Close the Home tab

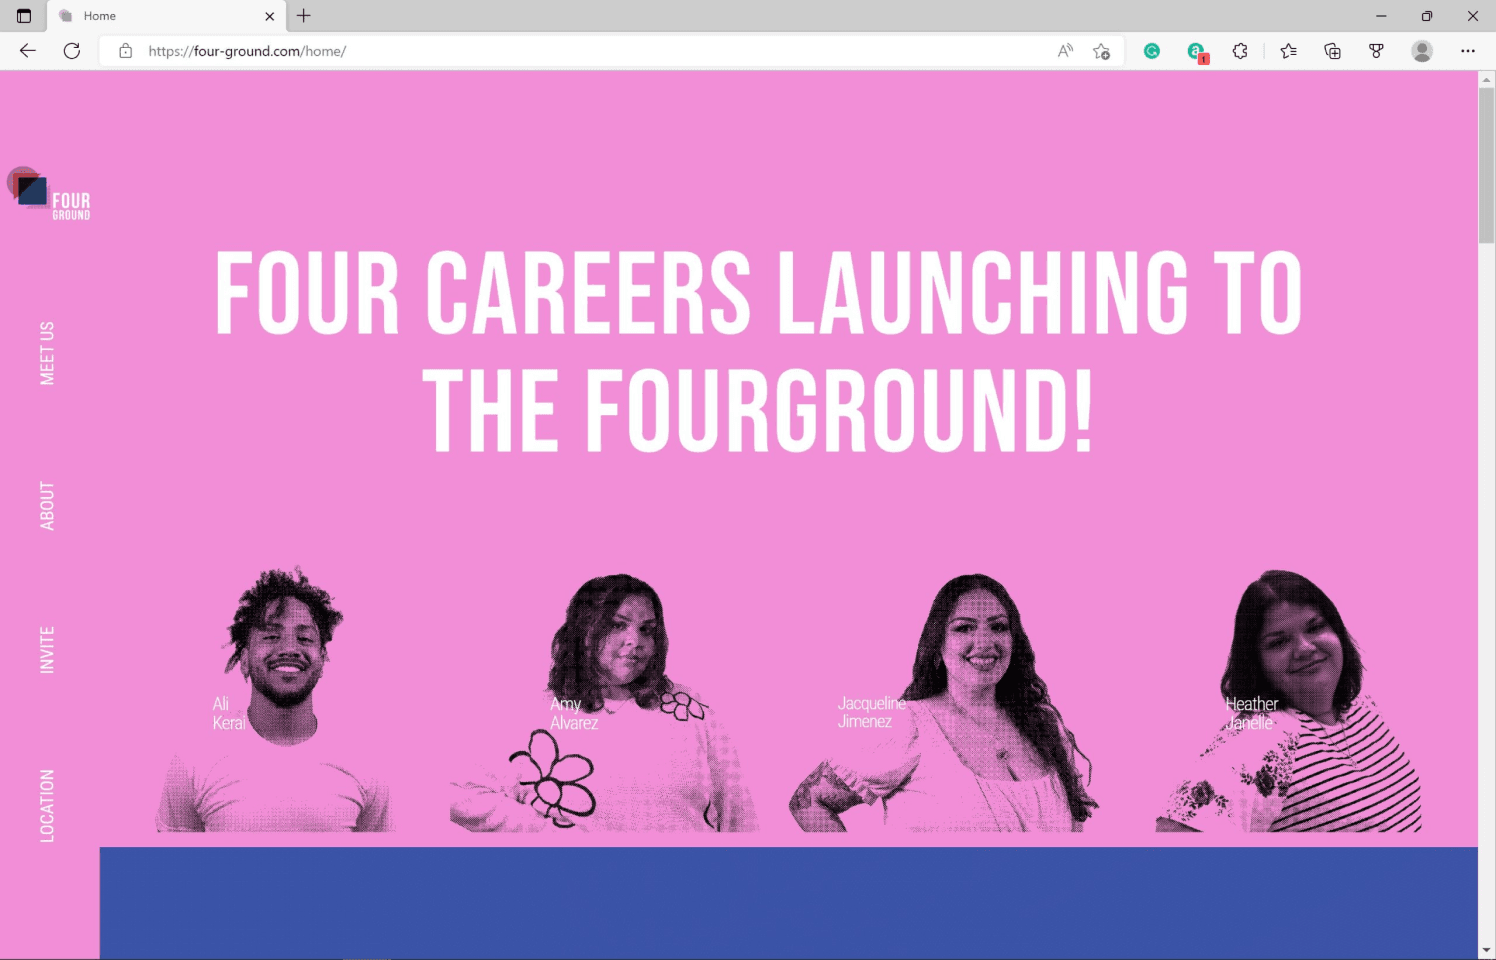click(x=269, y=16)
